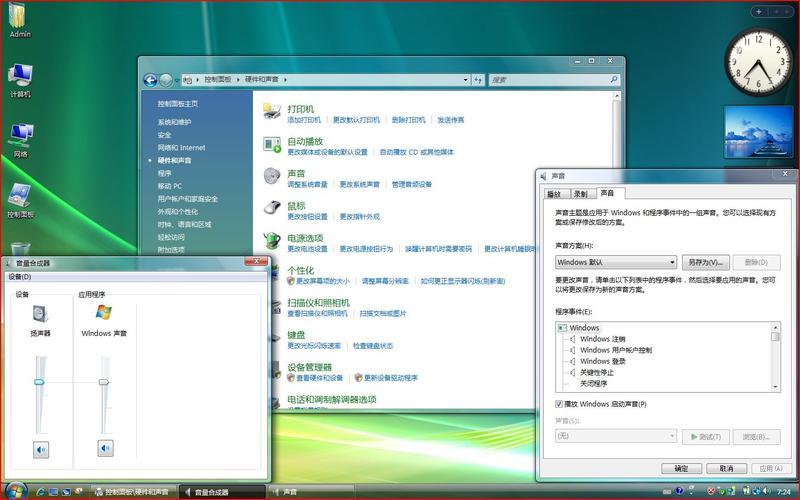
Task: Open the 设备(D) menu in volume mixer
Action: point(20,277)
